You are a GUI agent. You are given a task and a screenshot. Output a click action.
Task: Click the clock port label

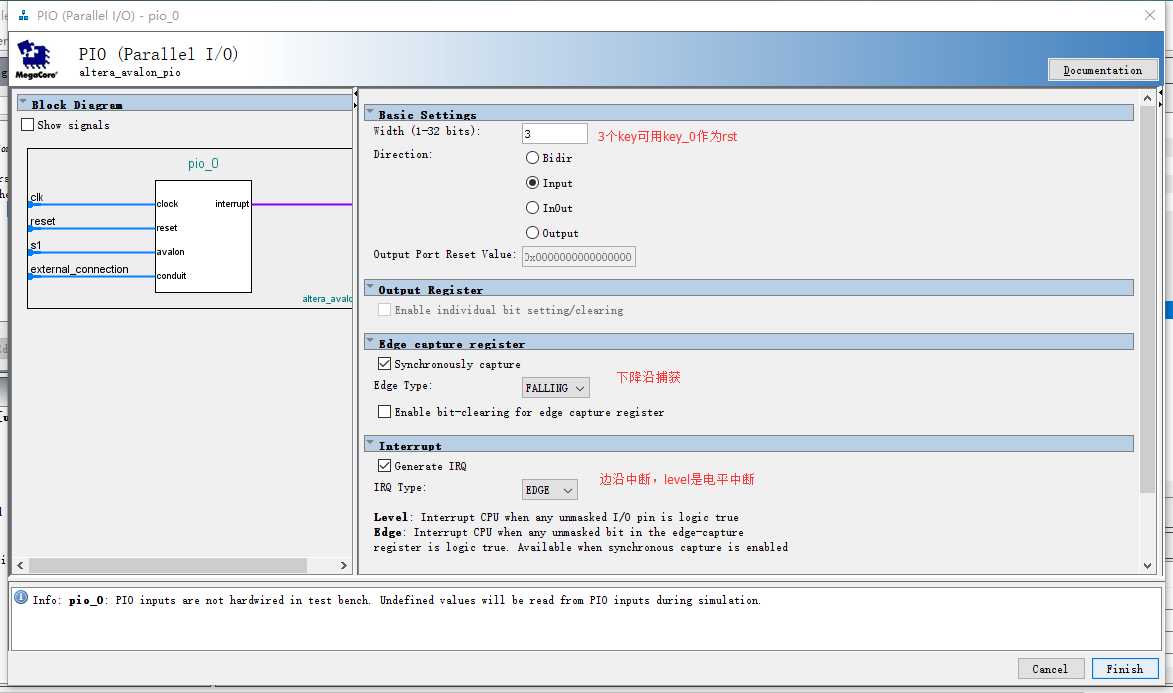168,204
